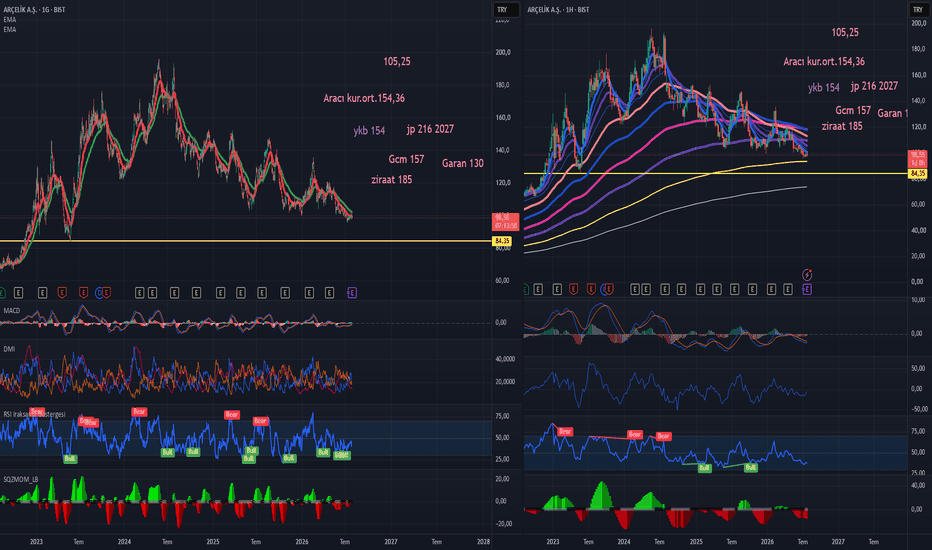Open TRY currency selector on daily chart
This screenshot has width=932, height=550.
coord(505,10)
